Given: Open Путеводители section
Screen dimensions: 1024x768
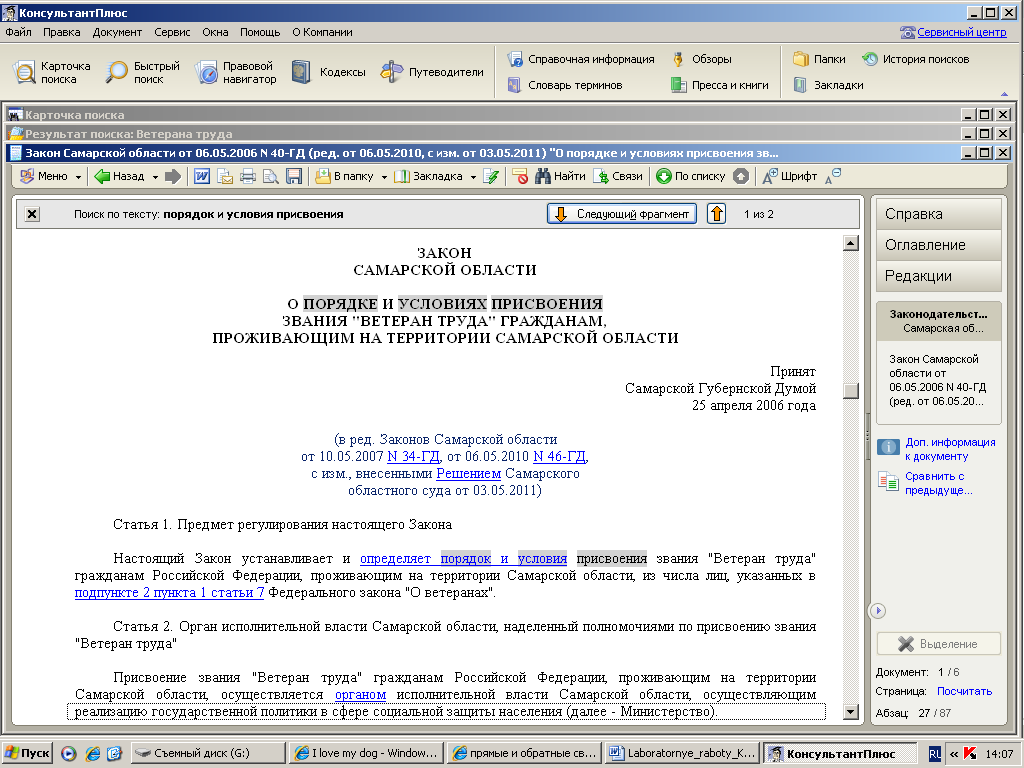Looking at the screenshot, I should coord(432,72).
